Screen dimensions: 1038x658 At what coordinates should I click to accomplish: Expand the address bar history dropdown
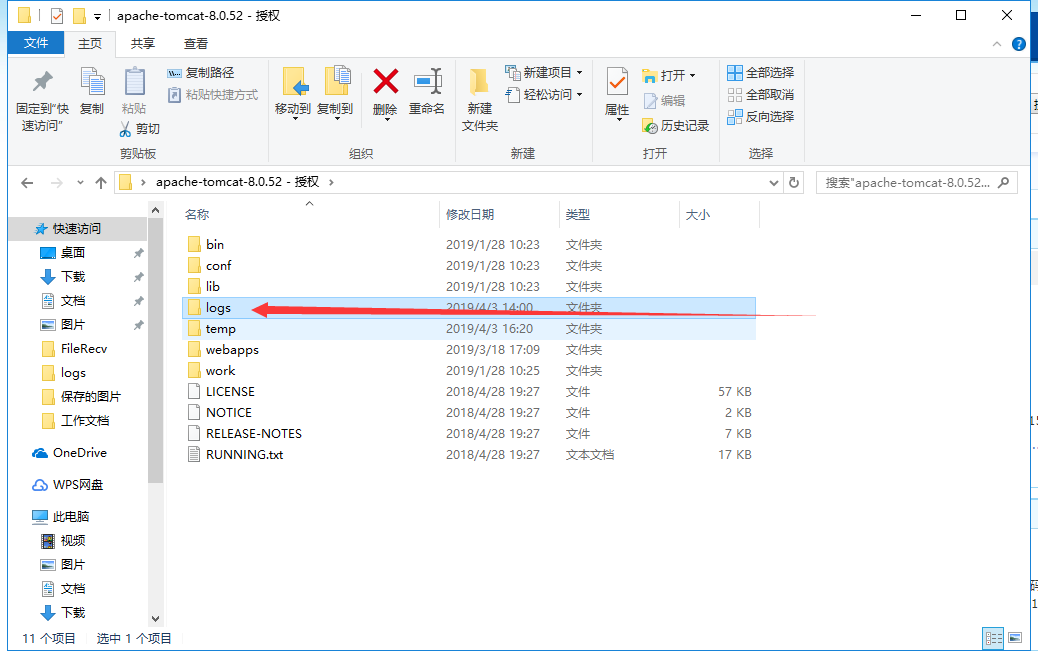pyautogui.click(x=773, y=183)
